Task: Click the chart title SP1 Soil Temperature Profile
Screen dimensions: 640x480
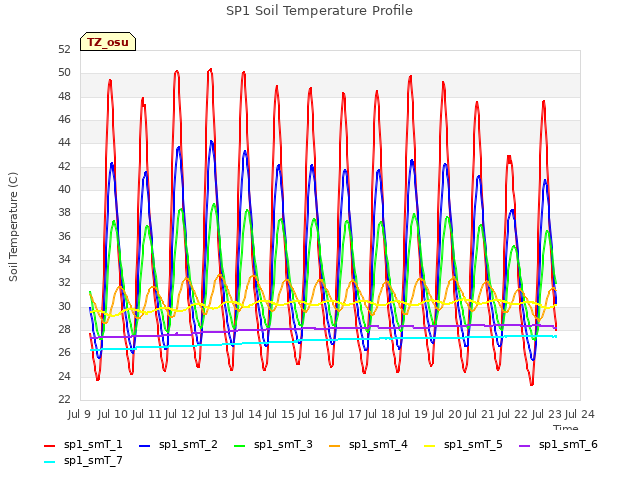Action: 319,11
